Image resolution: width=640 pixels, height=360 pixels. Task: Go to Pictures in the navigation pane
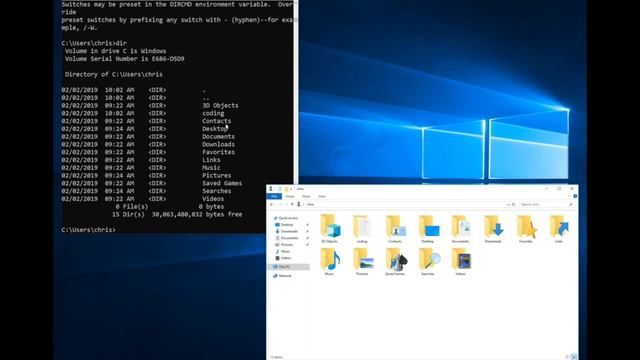click(x=287, y=244)
